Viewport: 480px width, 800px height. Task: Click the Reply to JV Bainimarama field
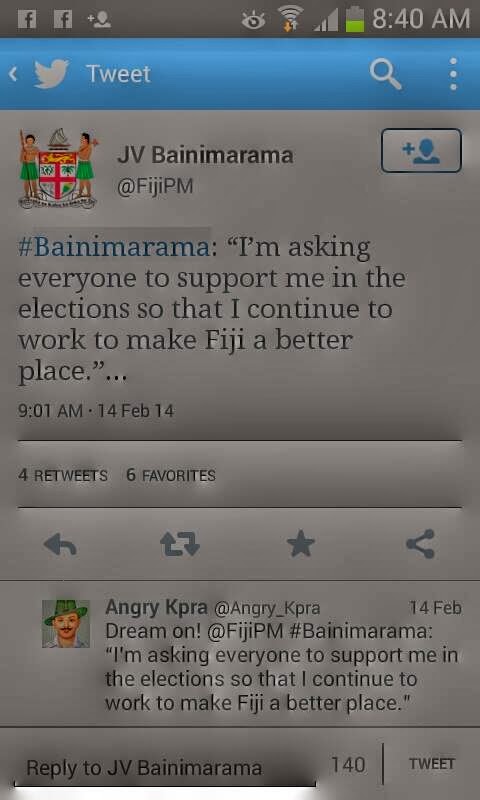pos(164,767)
